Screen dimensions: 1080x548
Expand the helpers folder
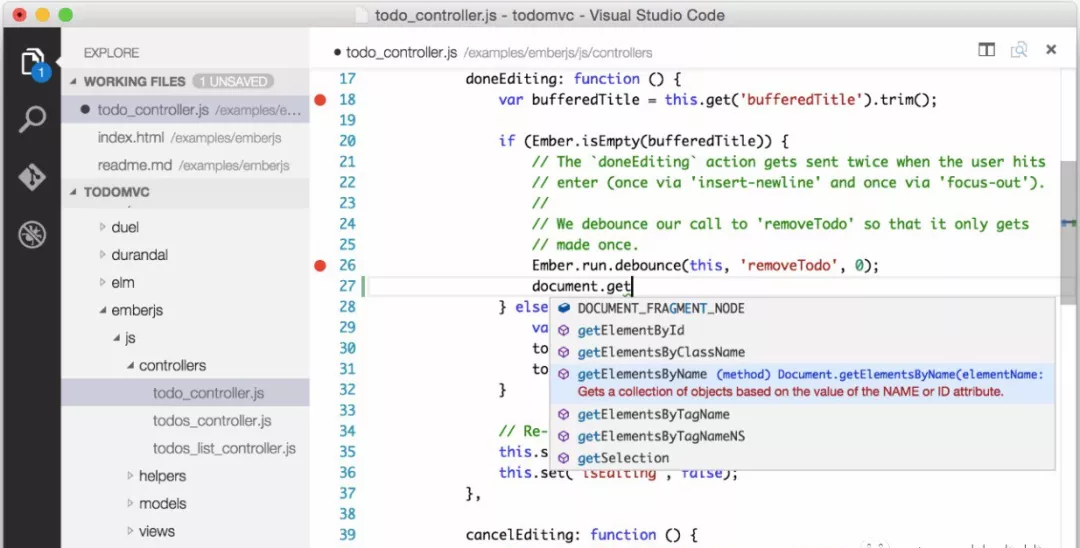point(130,476)
